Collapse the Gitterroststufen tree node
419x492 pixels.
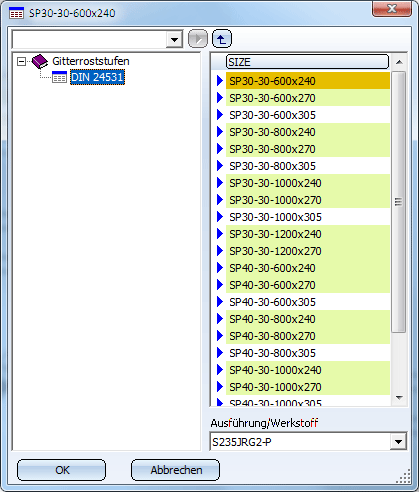(x=21, y=61)
